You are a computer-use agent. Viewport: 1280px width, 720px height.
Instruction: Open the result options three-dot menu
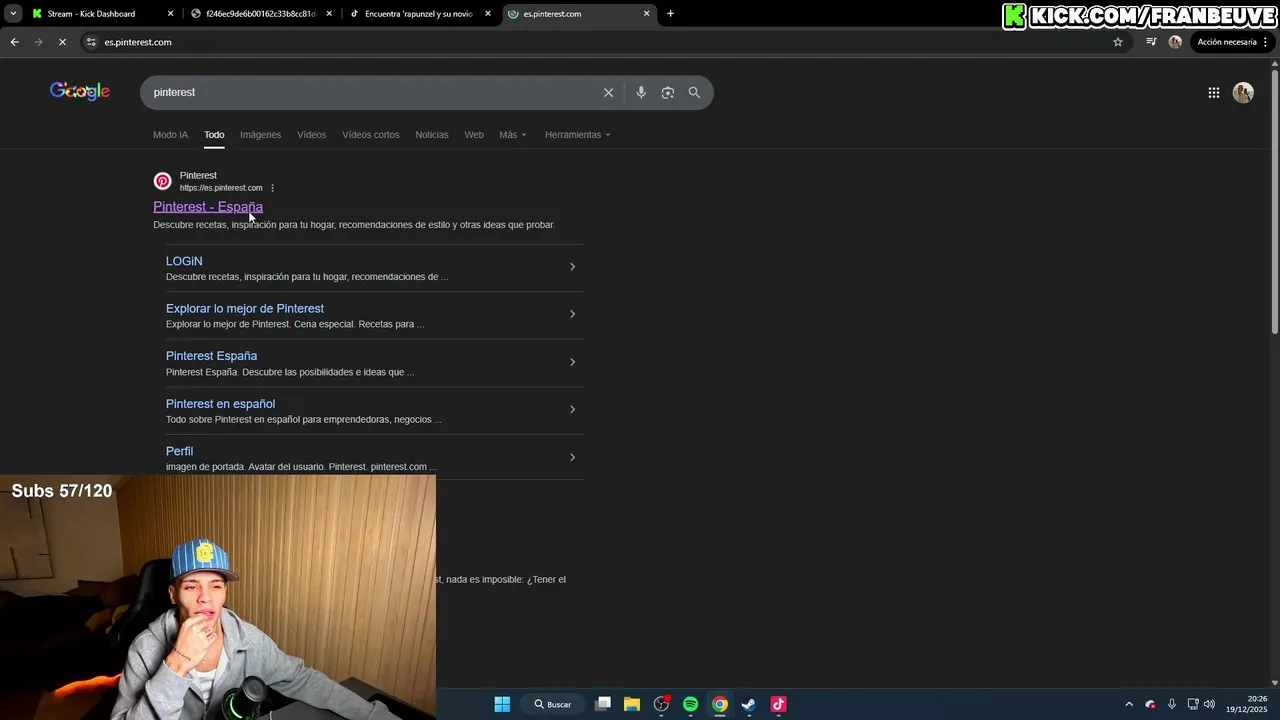[272, 188]
